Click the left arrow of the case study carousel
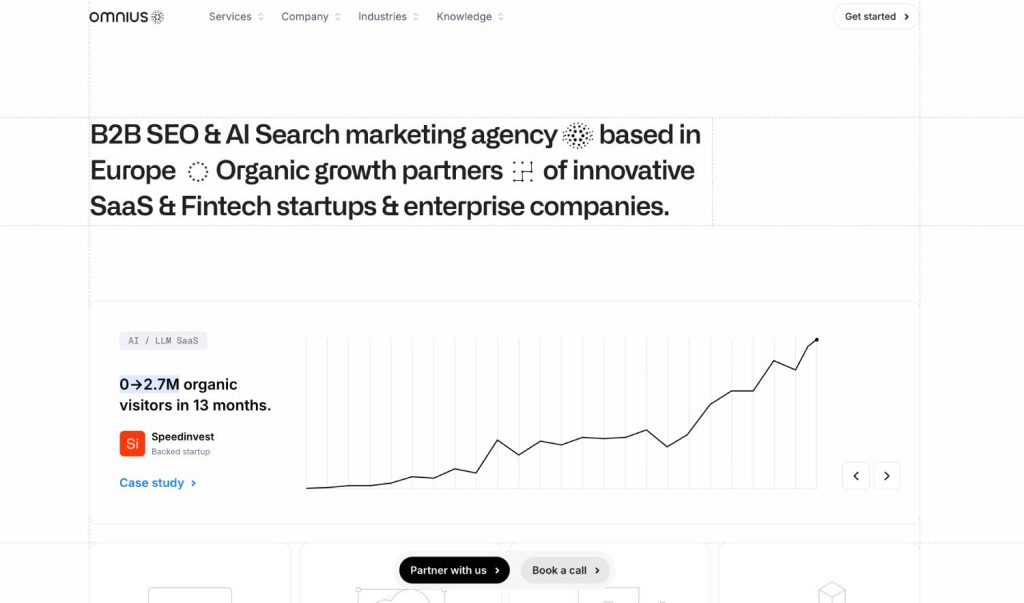1024x603 pixels. [855, 475]
